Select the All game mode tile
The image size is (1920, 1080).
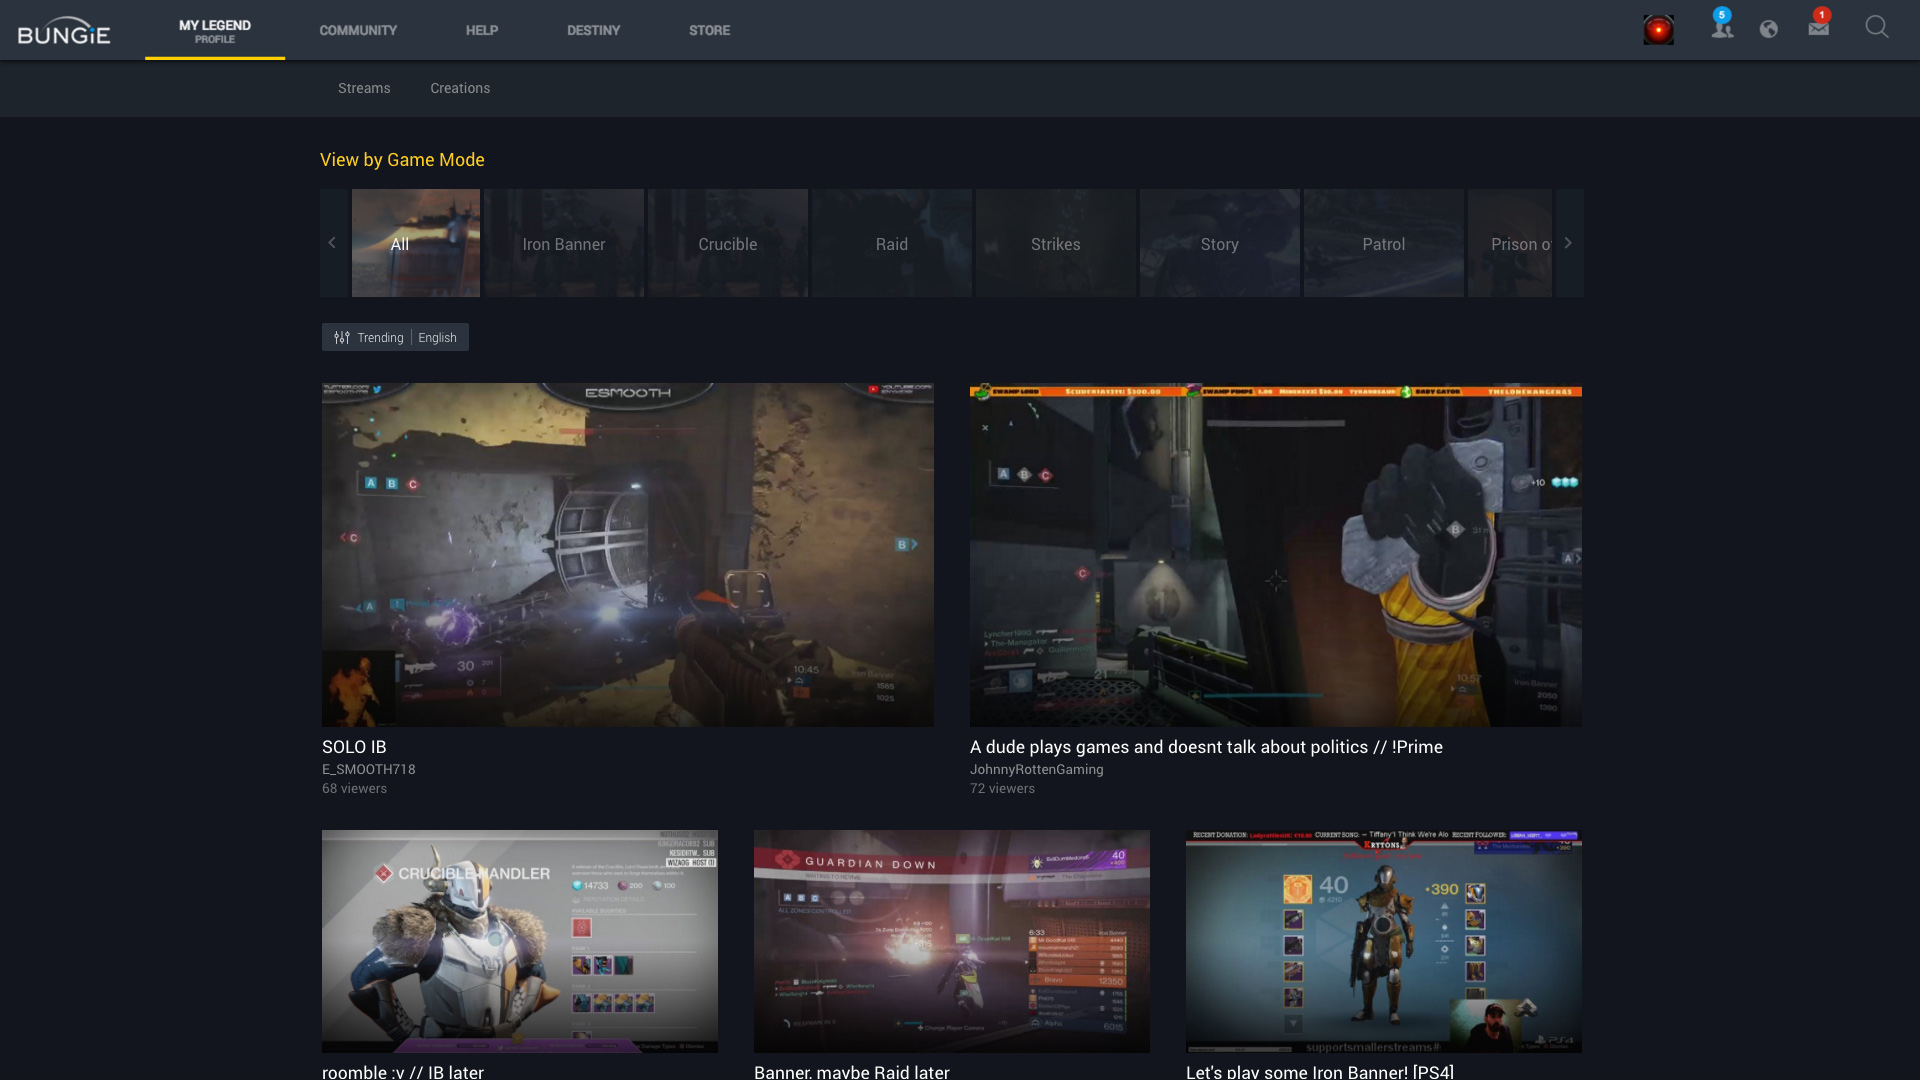coord(416,243)
